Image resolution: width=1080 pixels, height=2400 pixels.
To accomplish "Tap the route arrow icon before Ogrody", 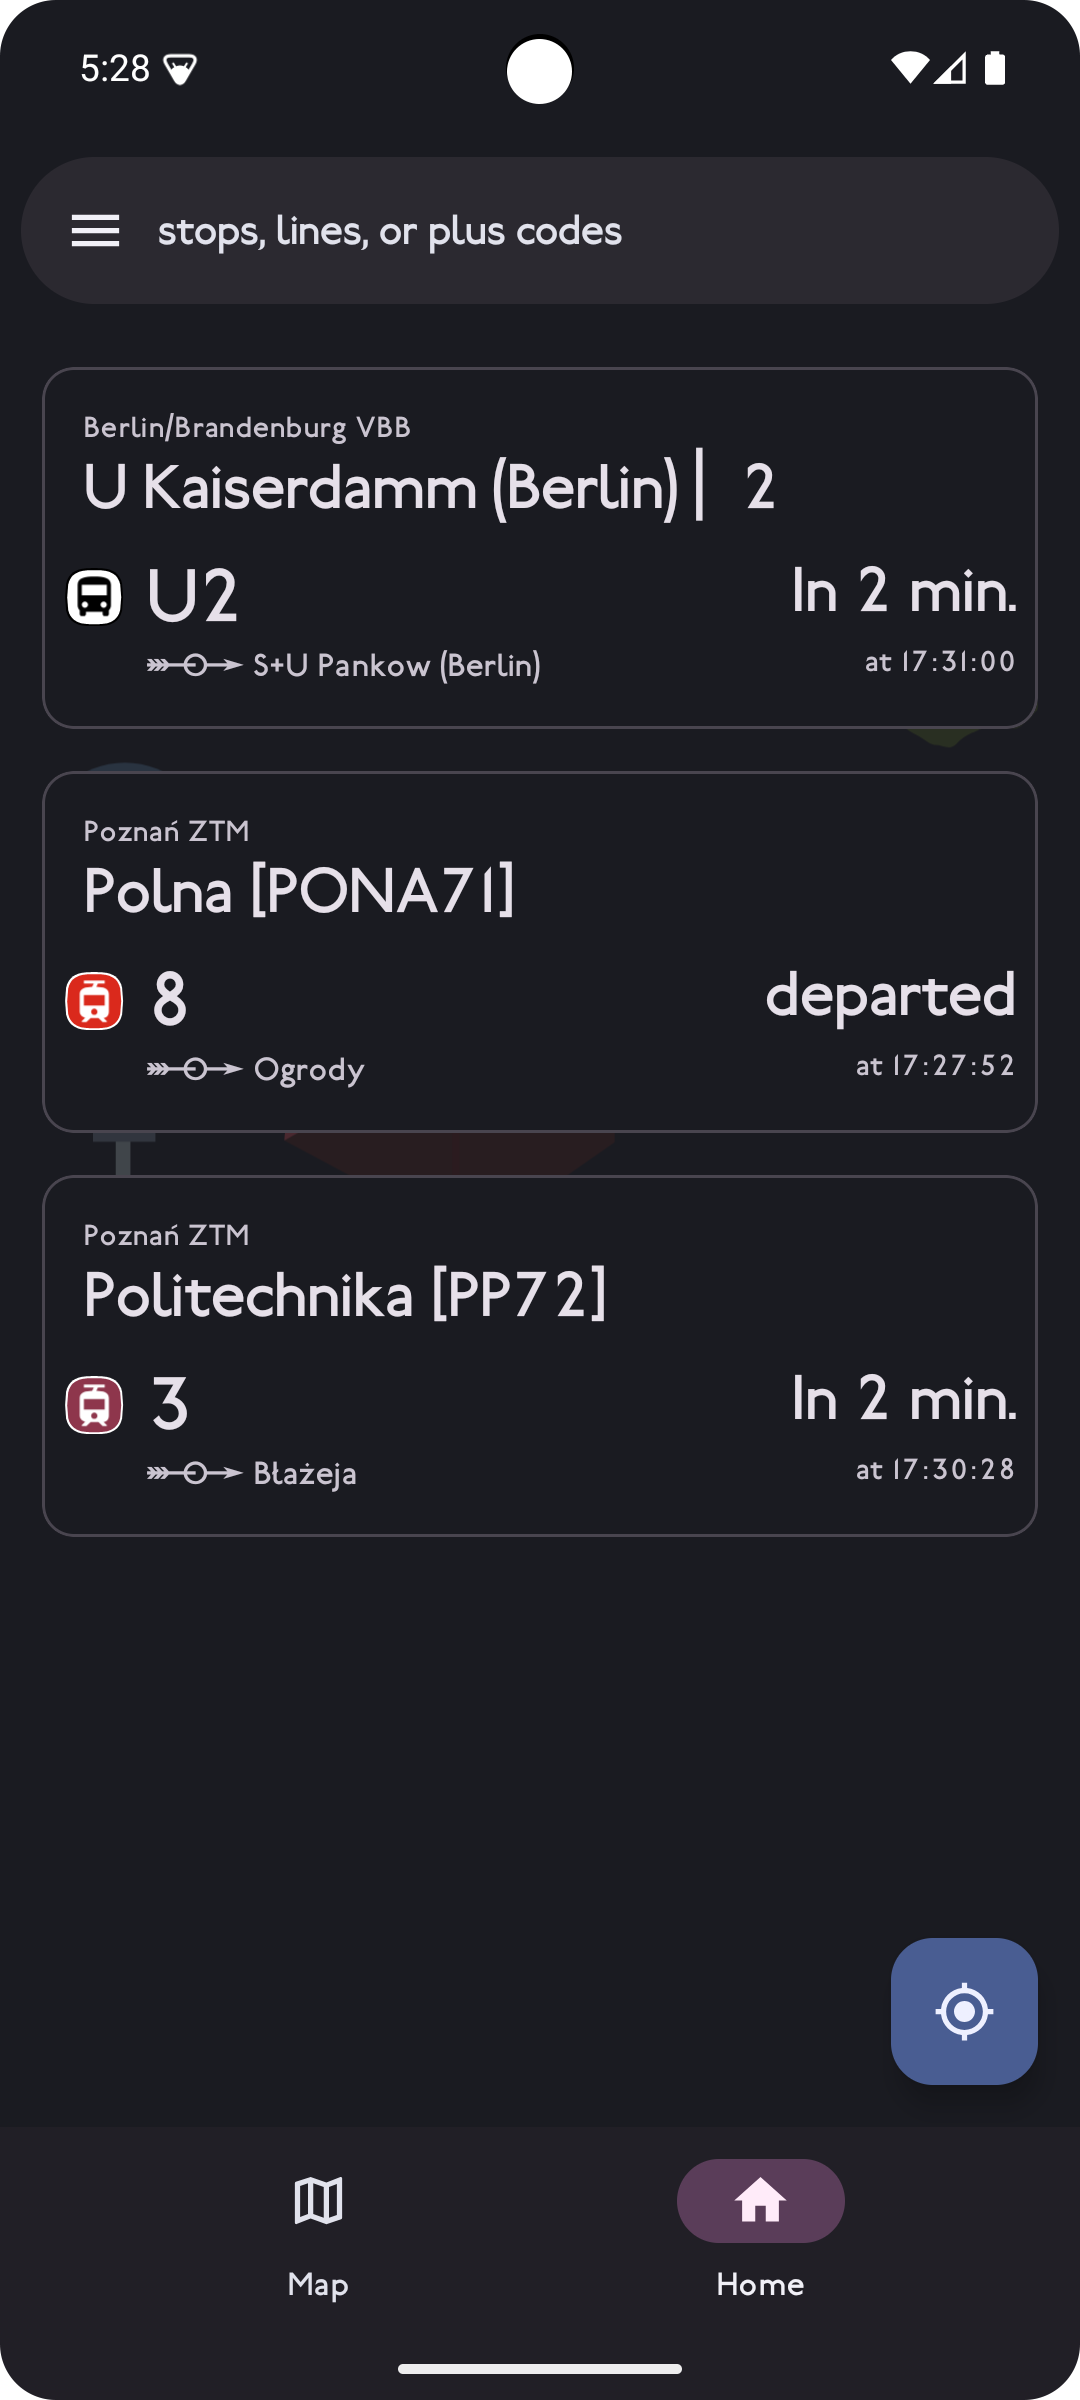I will point(195,1070).
